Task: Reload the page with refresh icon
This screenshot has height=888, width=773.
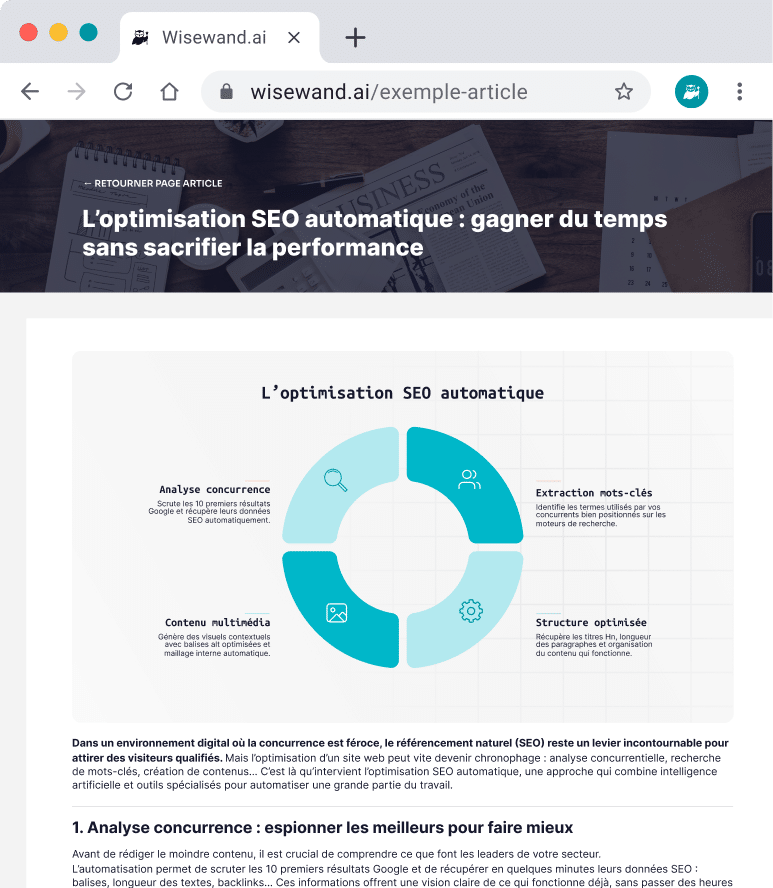Action: pos(123,92)
